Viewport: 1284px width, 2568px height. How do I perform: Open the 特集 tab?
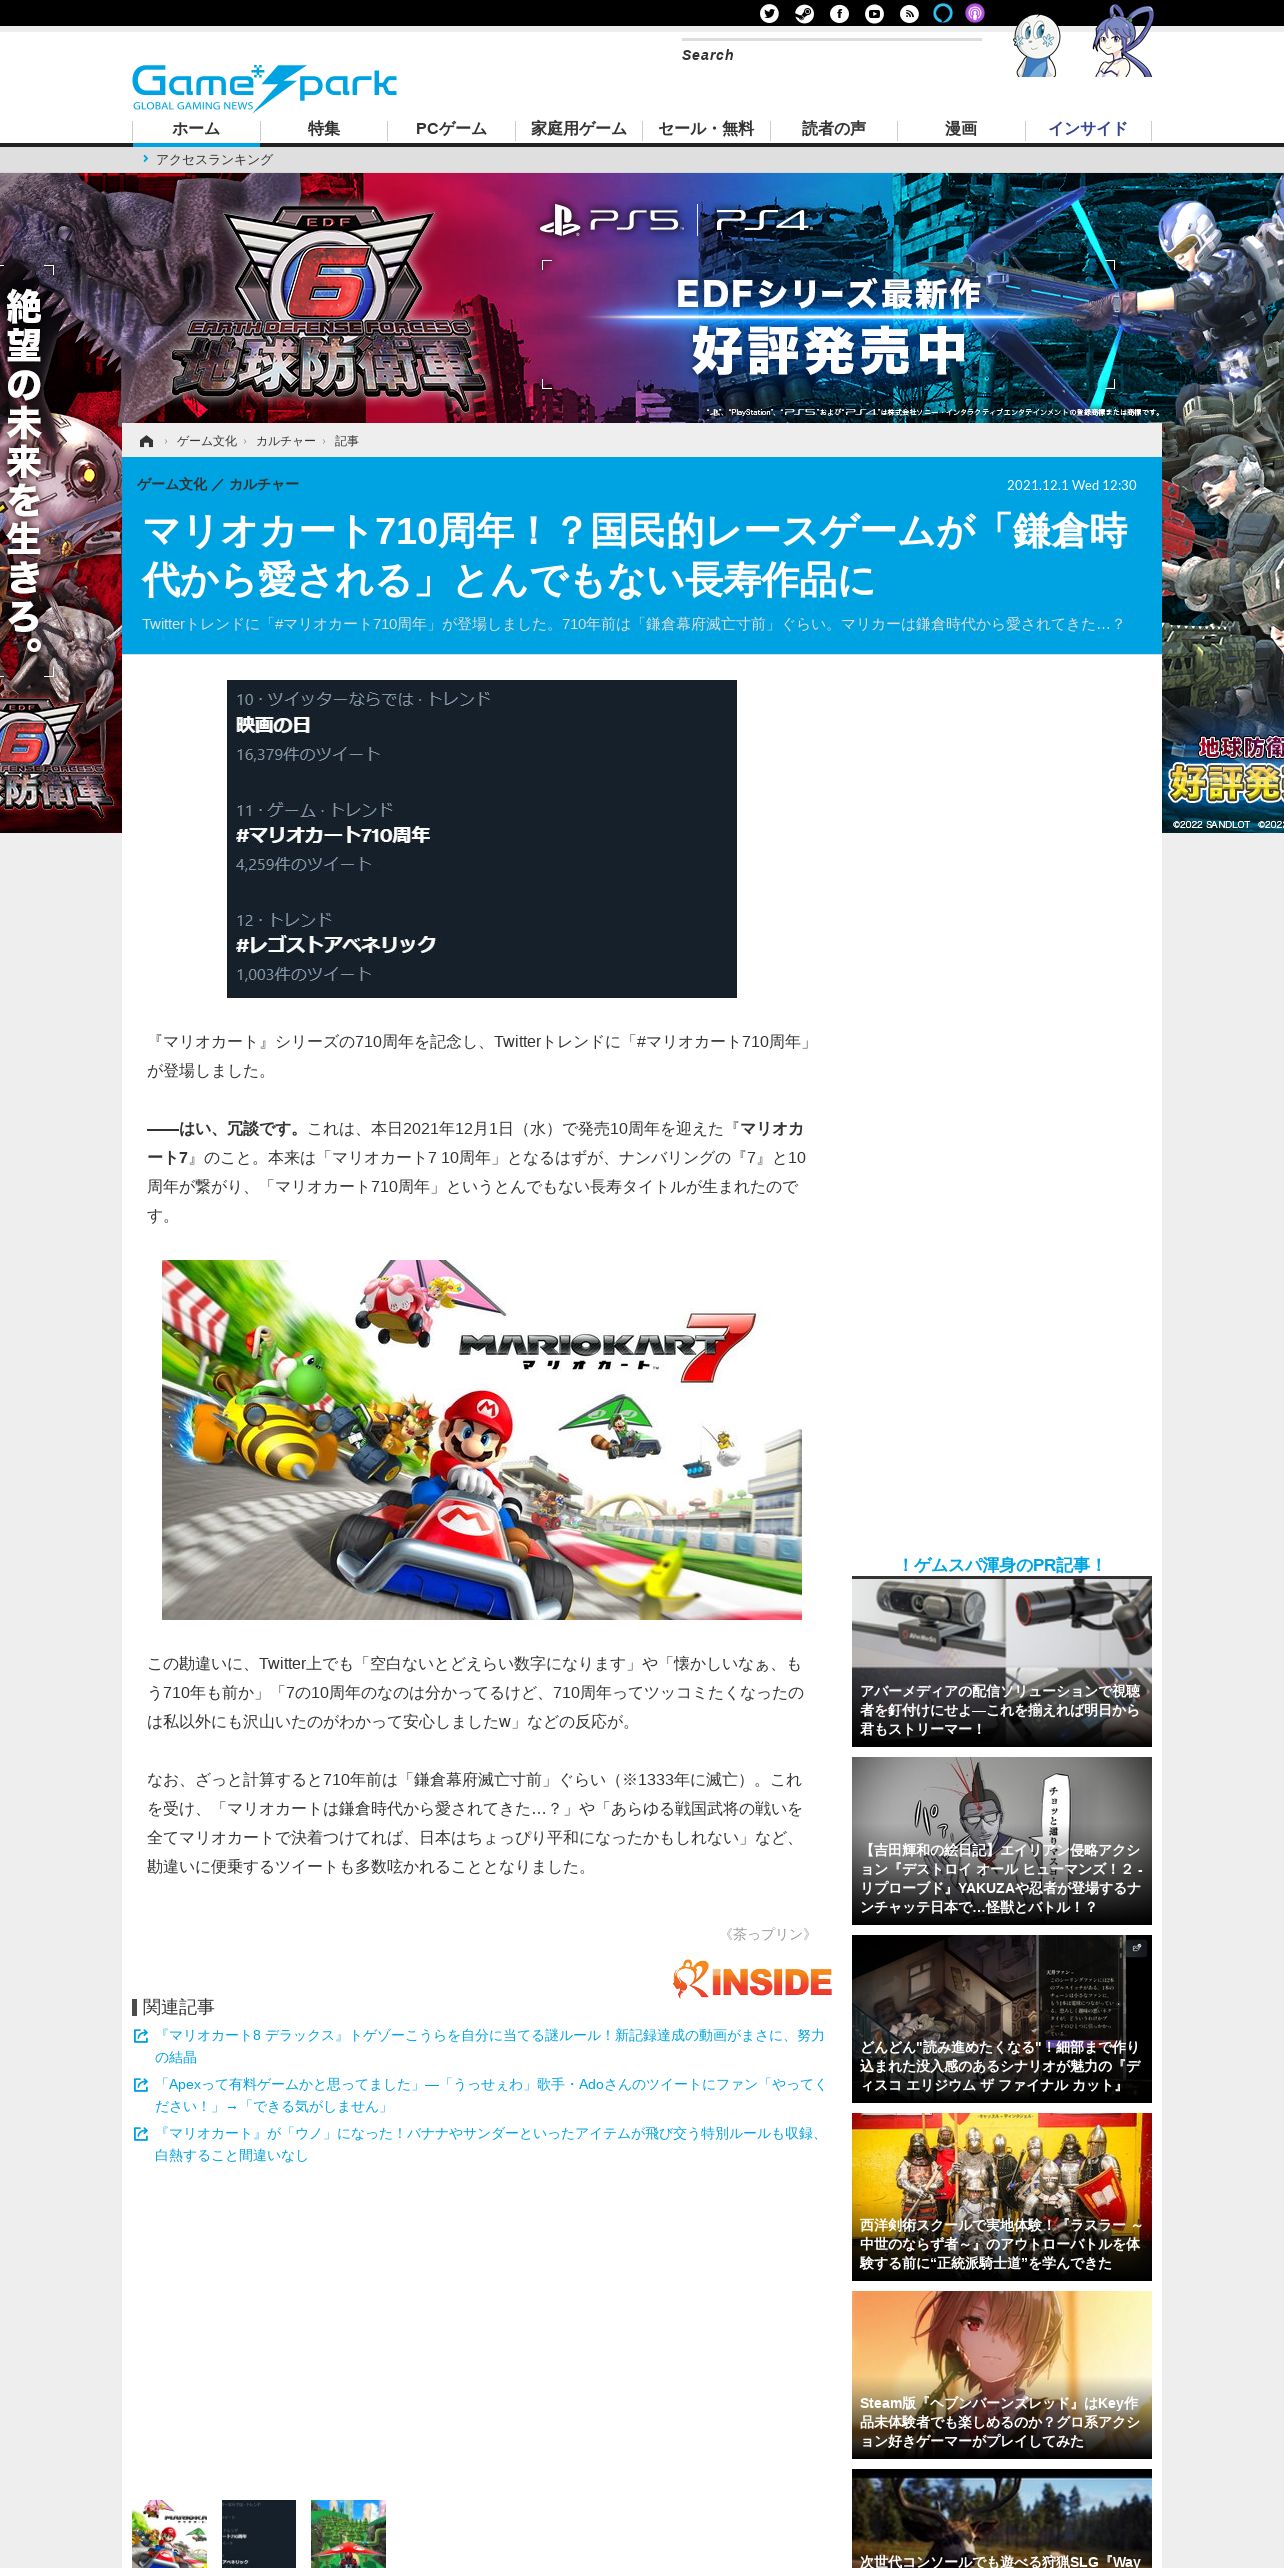click(324, 129)
